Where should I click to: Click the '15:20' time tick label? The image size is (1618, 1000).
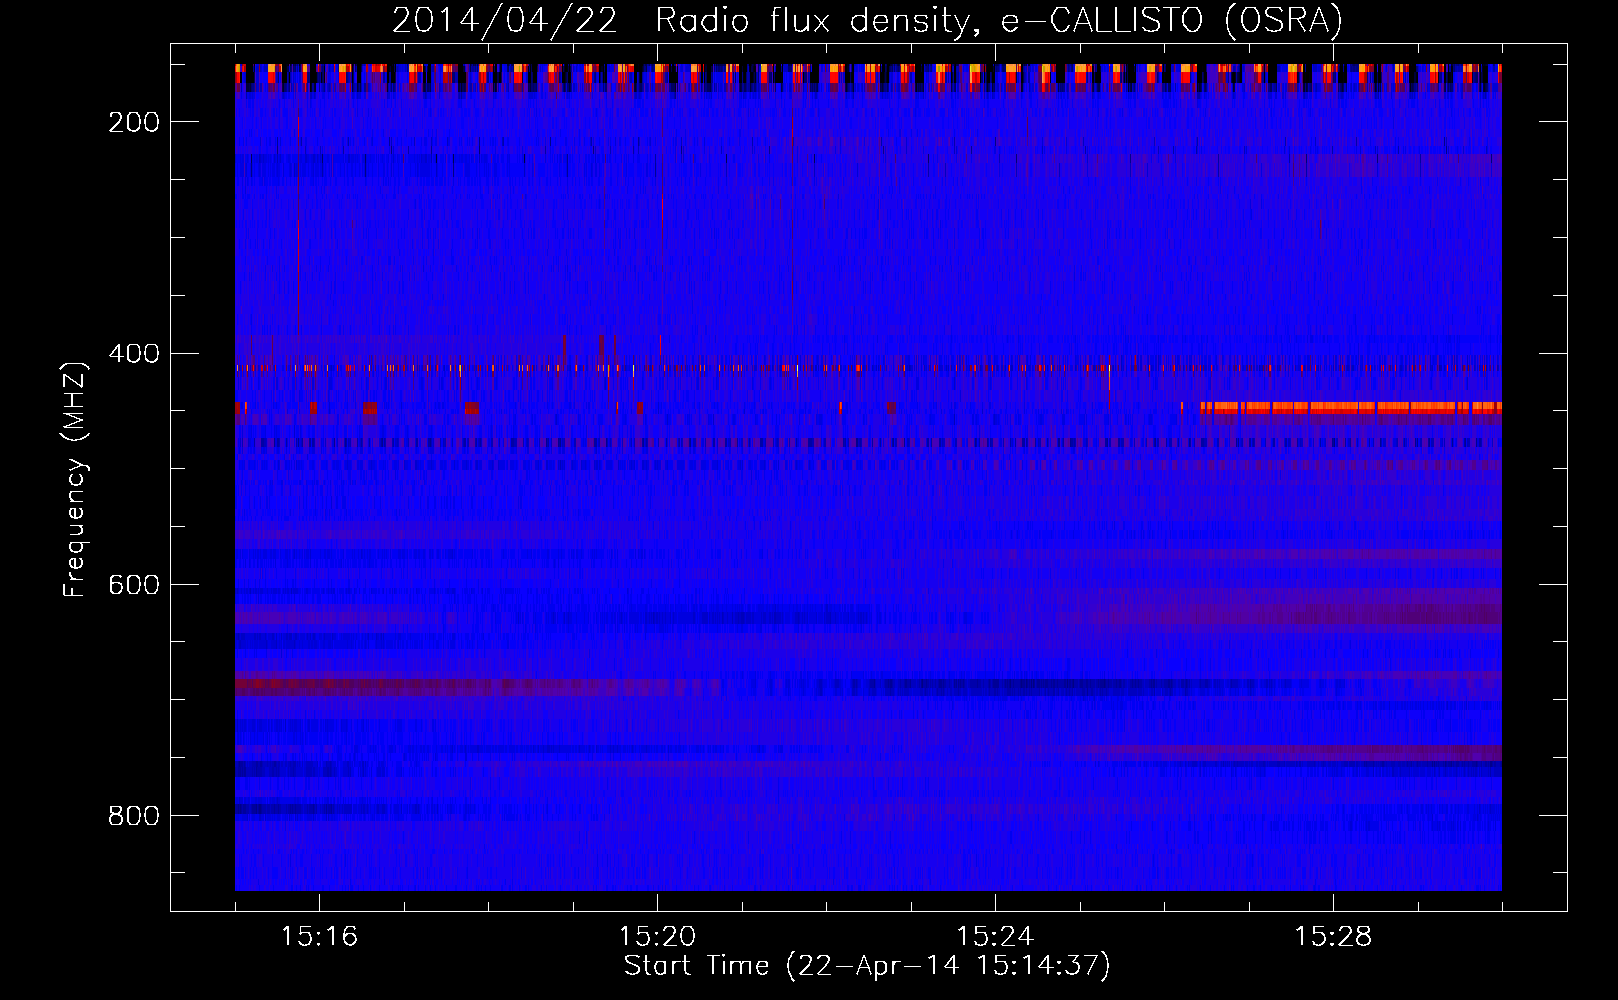click(657, 937)
